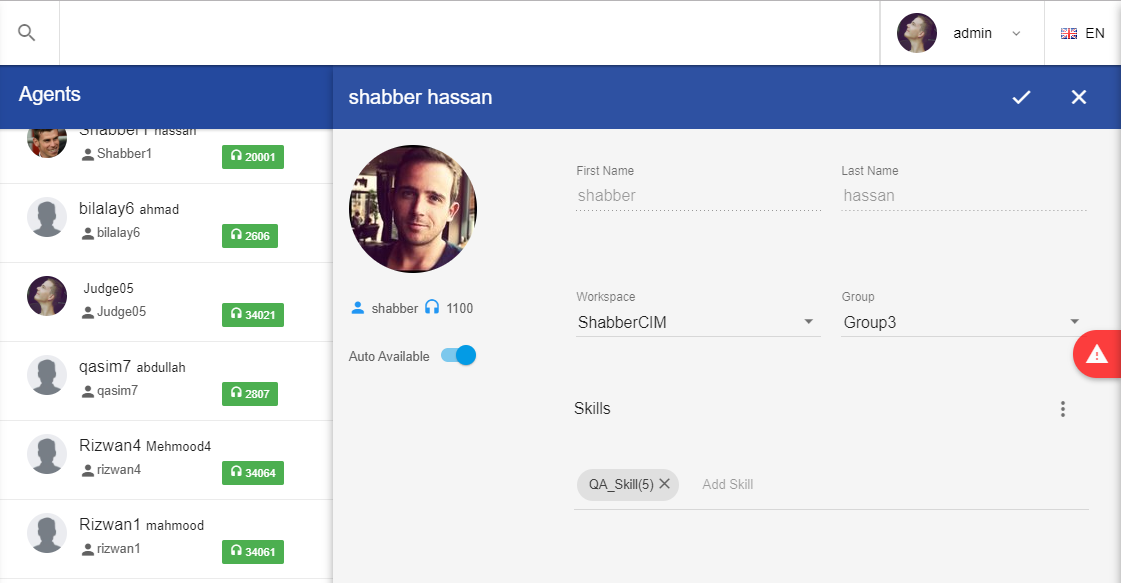The width and height of the screenshot is (1121, 583).
Task: Save agent changes with checkmark icon
Action: 1021,97
